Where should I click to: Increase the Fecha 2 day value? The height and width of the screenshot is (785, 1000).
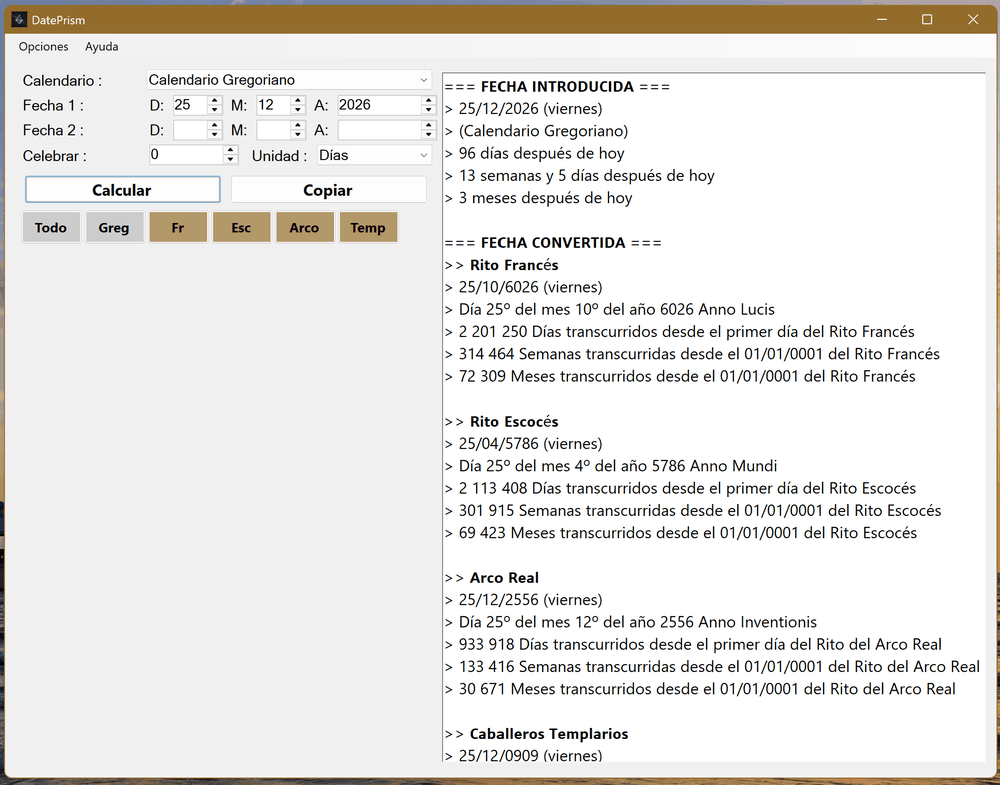[x=215, y=126]
